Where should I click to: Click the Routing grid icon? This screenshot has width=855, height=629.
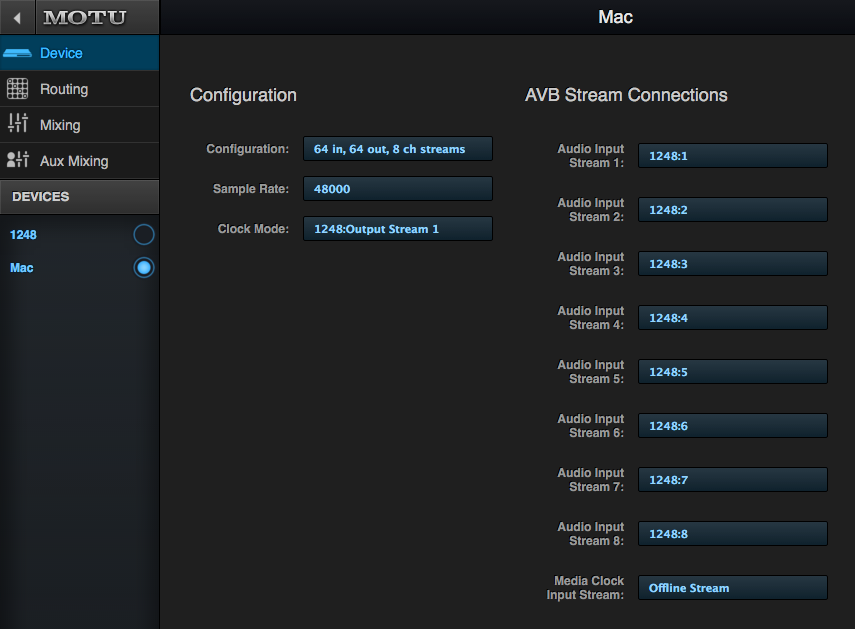pyautogui.click(x=17, y=89)
